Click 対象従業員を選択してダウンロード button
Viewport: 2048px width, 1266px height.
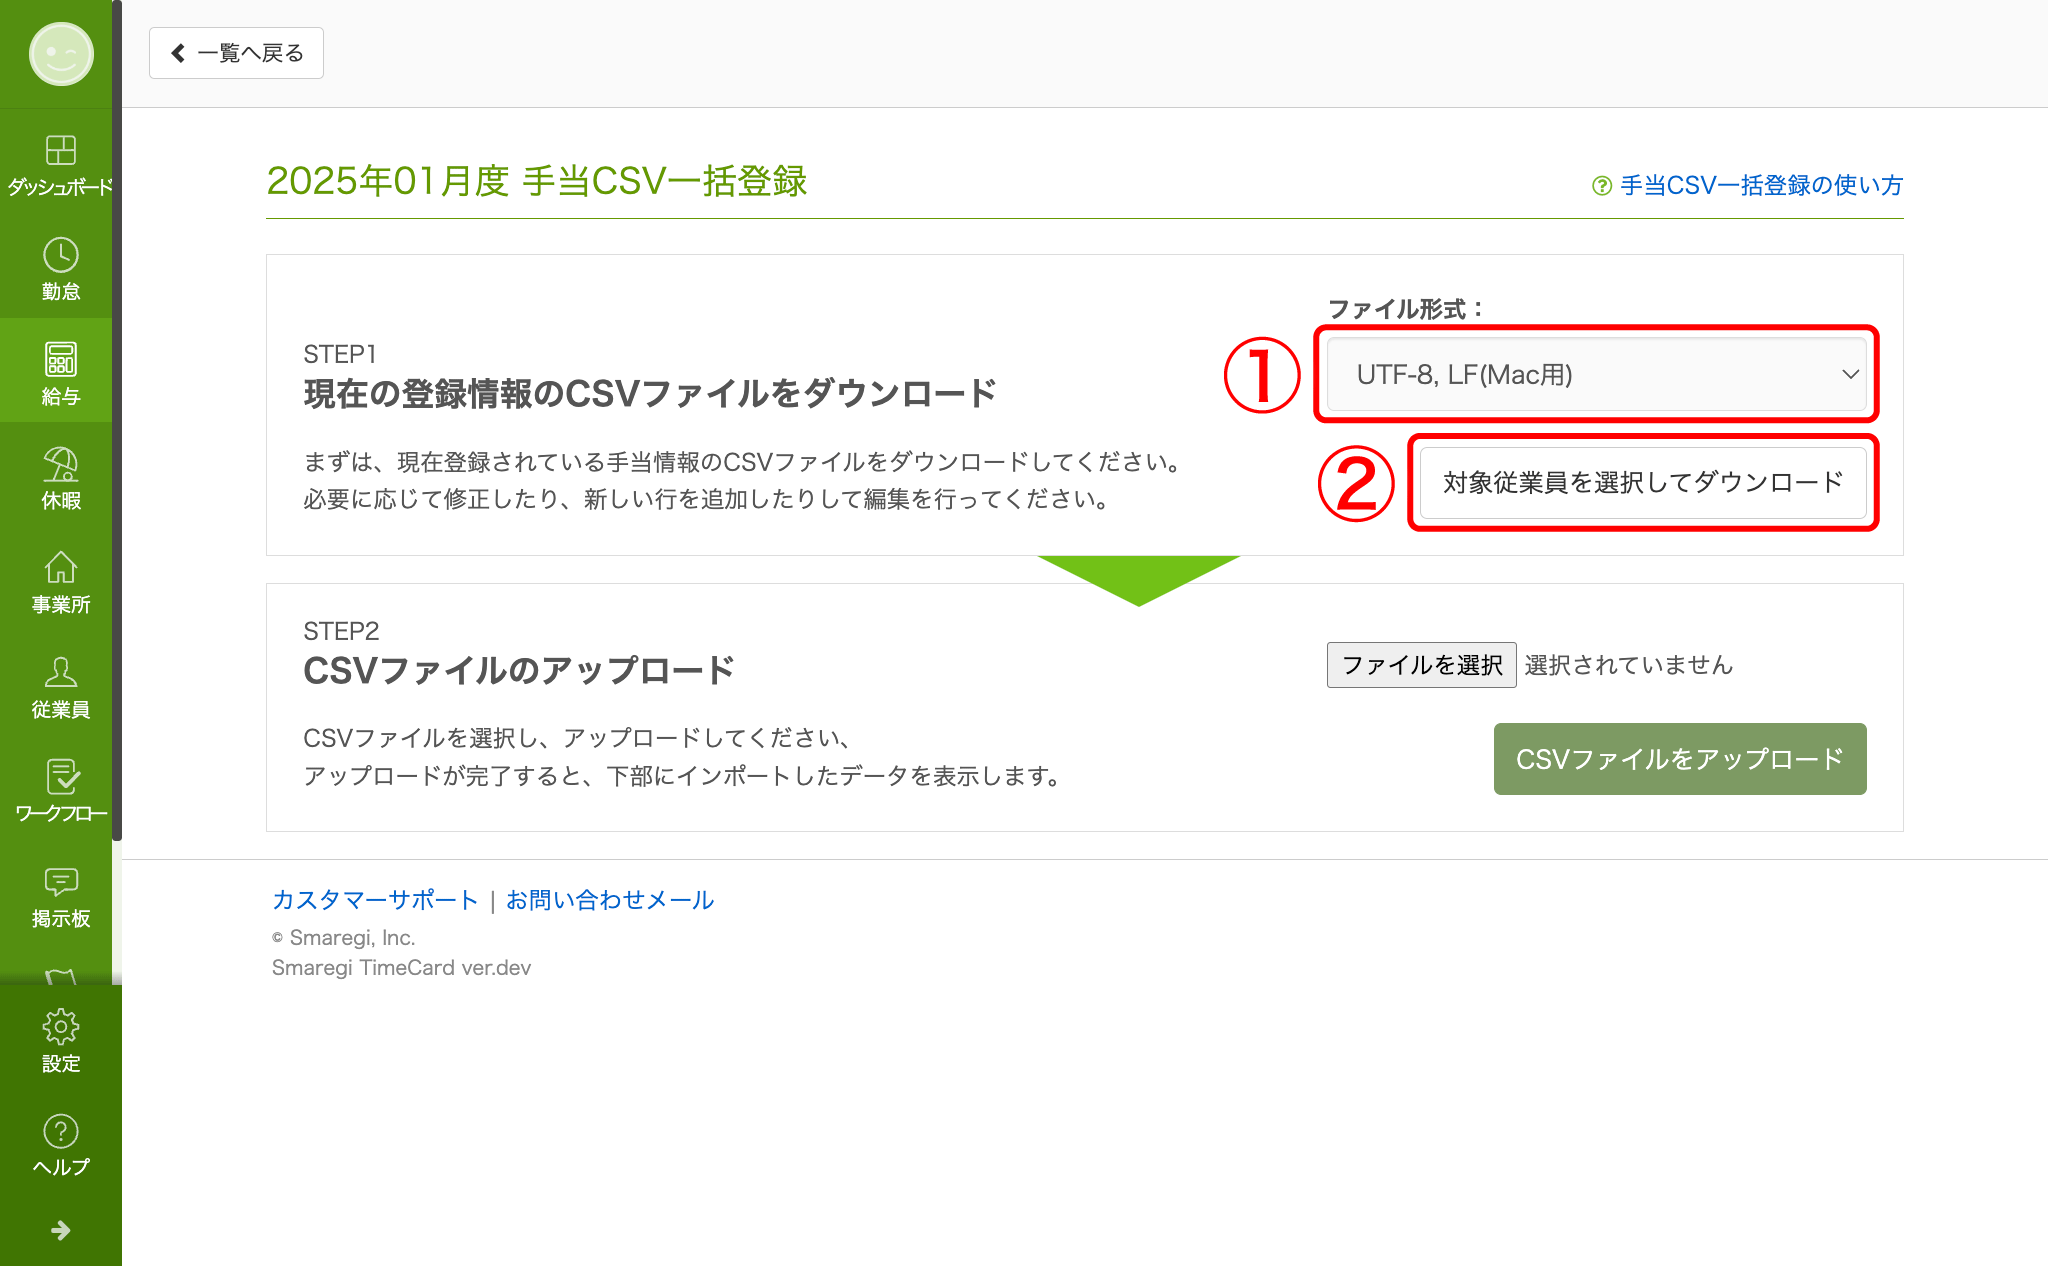[1643, 483]
